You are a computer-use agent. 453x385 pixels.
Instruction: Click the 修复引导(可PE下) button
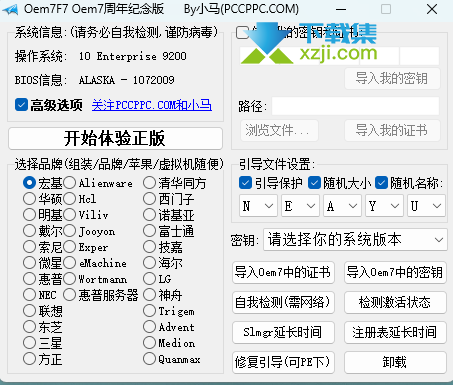pyautogui.click(x=283, y=362)
